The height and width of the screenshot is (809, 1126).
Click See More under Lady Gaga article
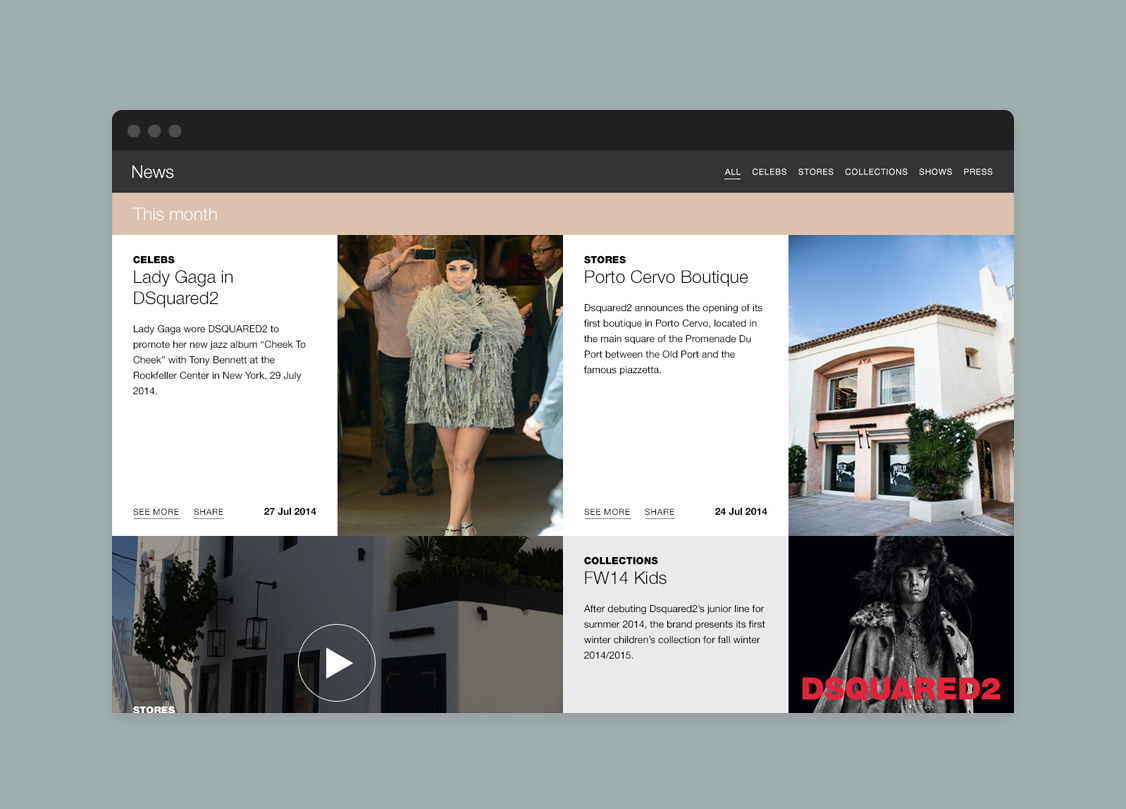(x=156, y=512)
